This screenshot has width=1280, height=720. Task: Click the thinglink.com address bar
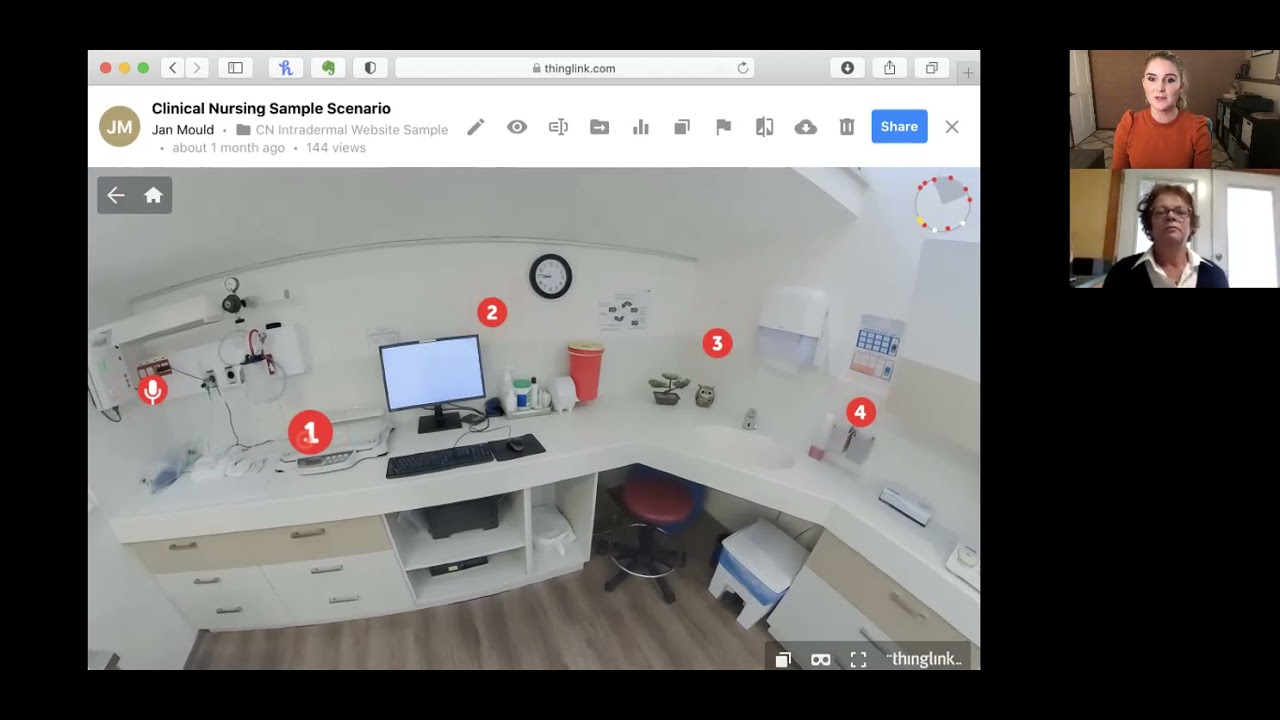click(x=574, y=68)
